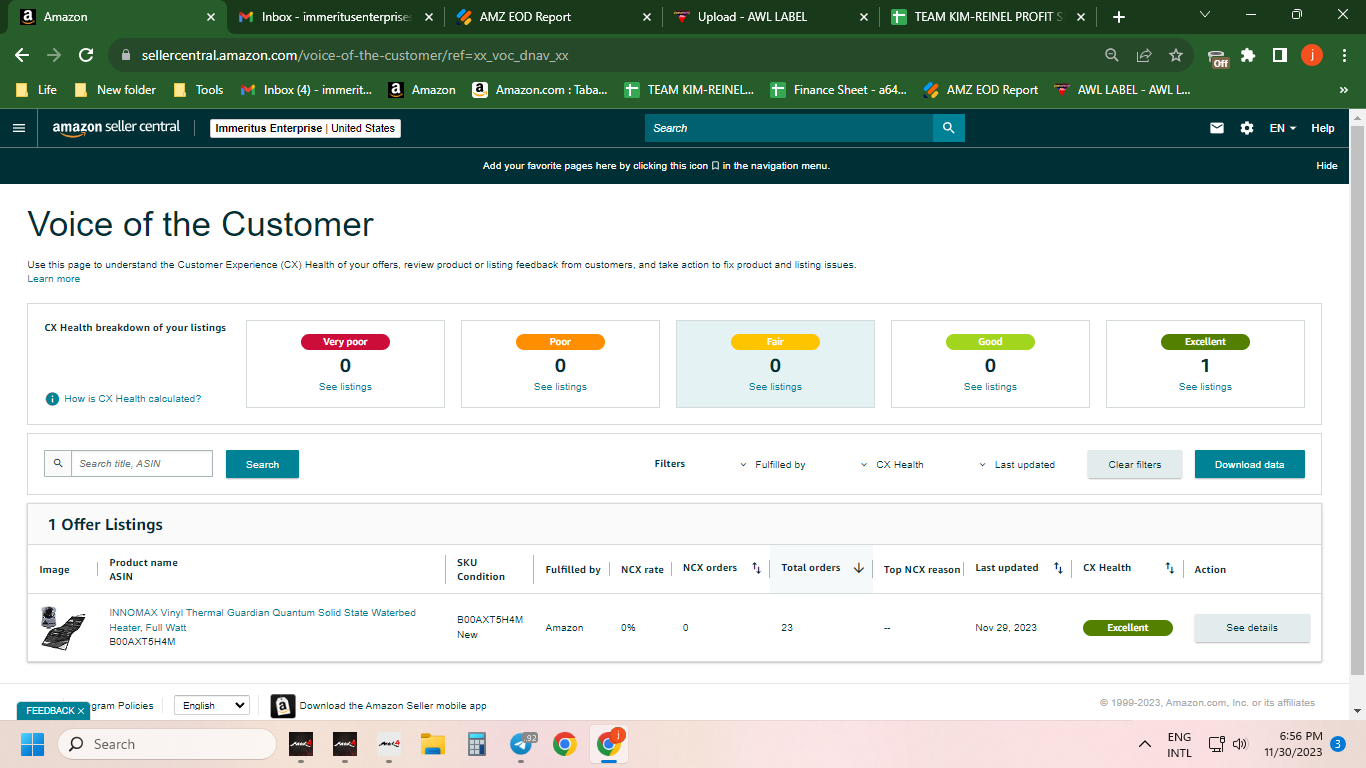Viewport: 1366px width, 768px height.
Task: Open the Extensions puzzle icon
Action: click(1248, 56)
